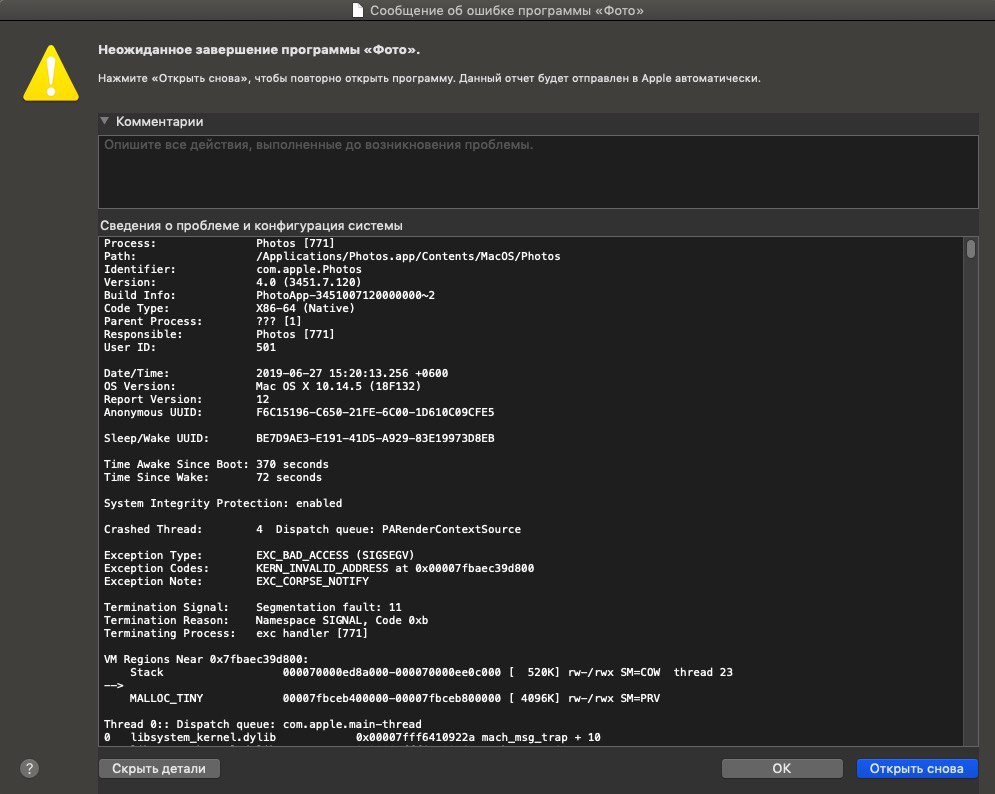Click Termination Reason Namespace SIGNAL line
995x794 pixels.
point(266,620)
